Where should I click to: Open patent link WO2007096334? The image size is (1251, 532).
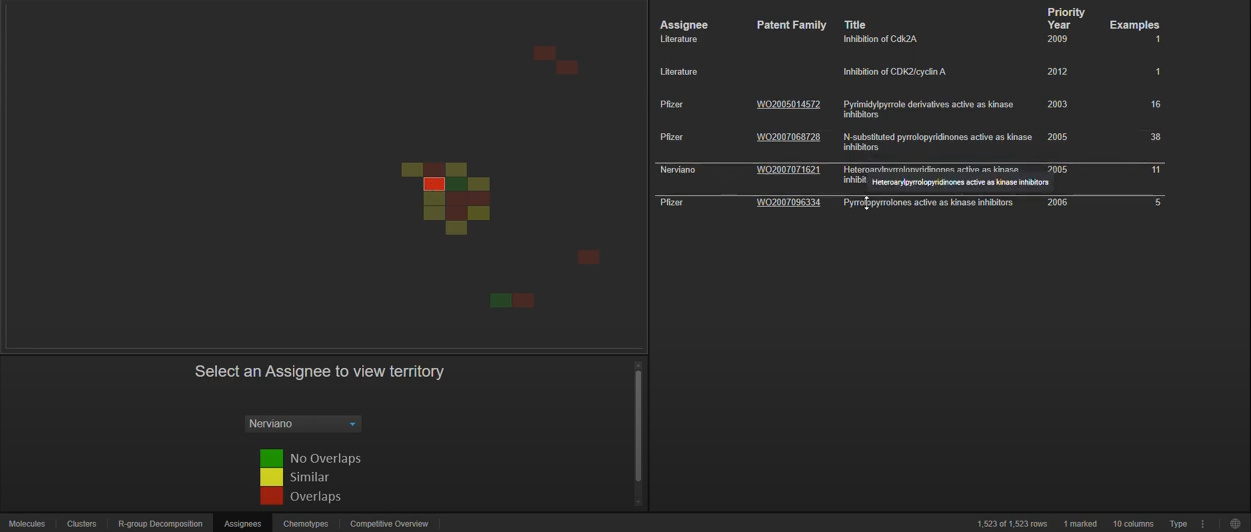pyautogui.click(x=788, y=202)
